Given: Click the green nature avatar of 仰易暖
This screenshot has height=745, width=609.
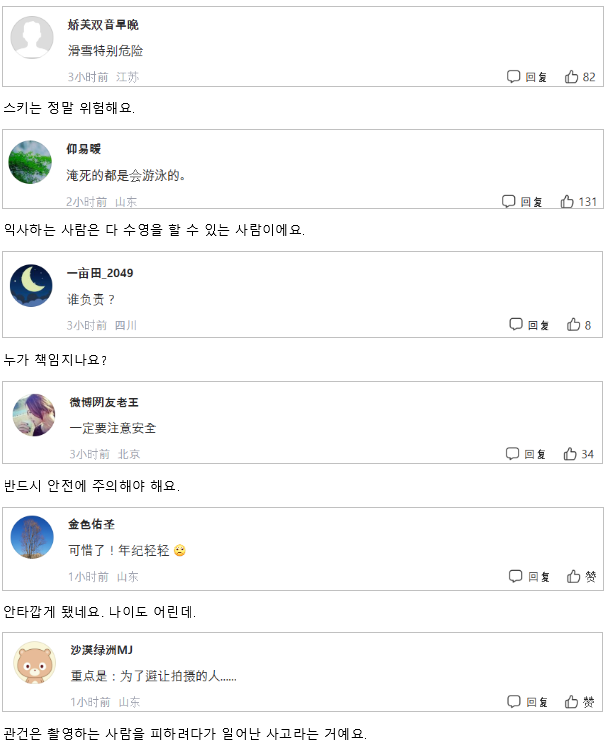Looking at the screenshot, I should pyautogui.click(x=30, y=162).
